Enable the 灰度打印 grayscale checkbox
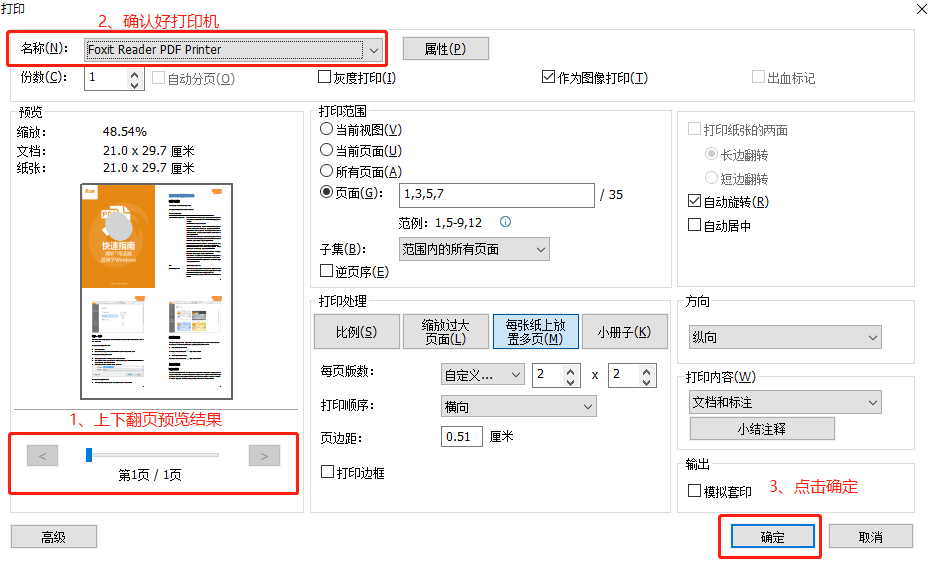The height and width of the screenshot is (570, 937). pos(324,77)
